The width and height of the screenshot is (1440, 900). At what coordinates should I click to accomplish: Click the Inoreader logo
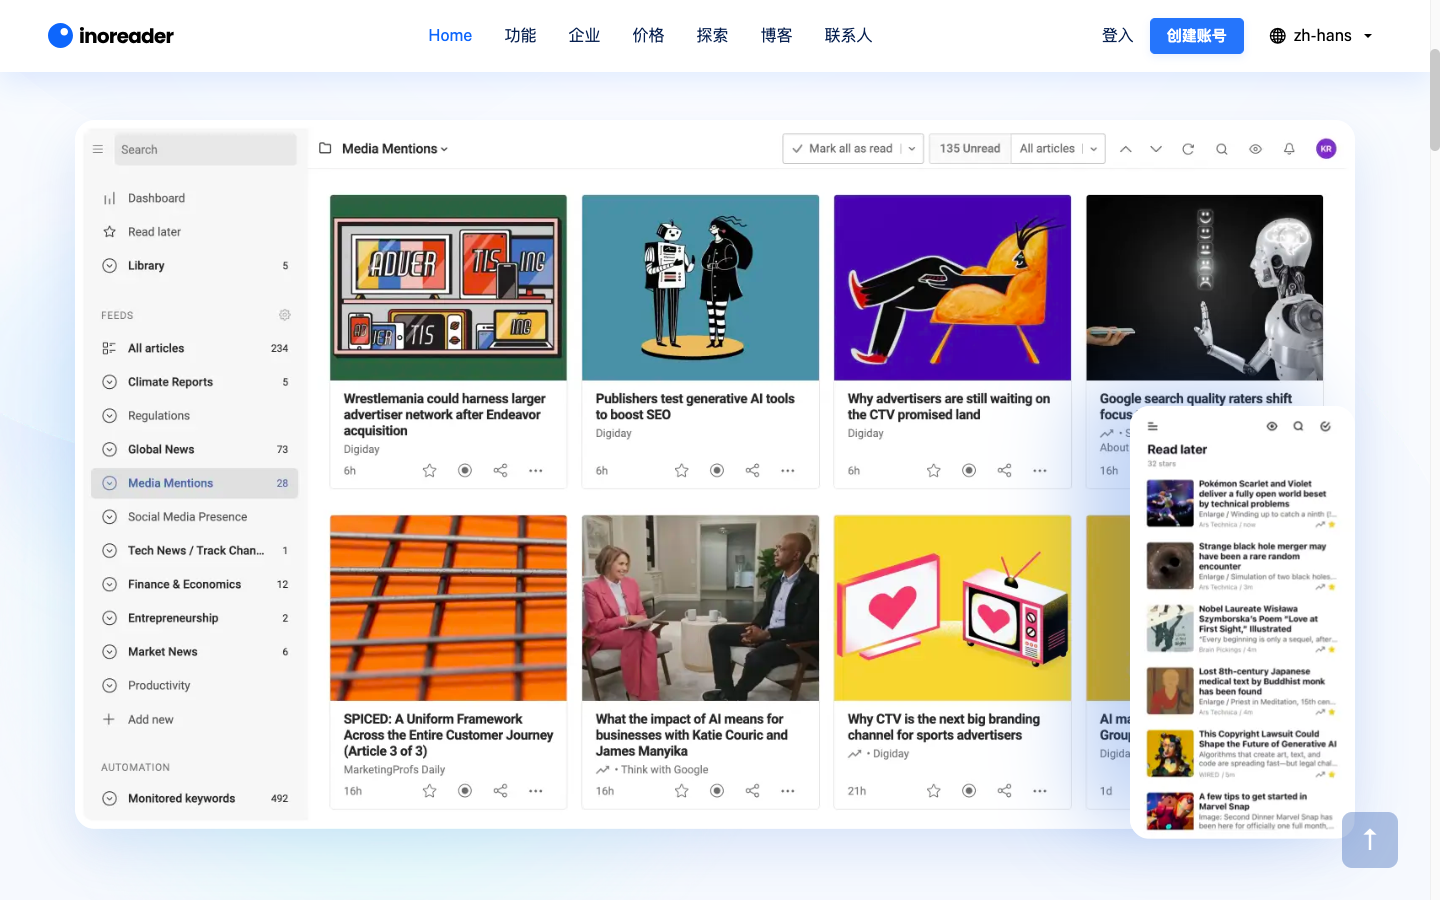tap(111, 36)
